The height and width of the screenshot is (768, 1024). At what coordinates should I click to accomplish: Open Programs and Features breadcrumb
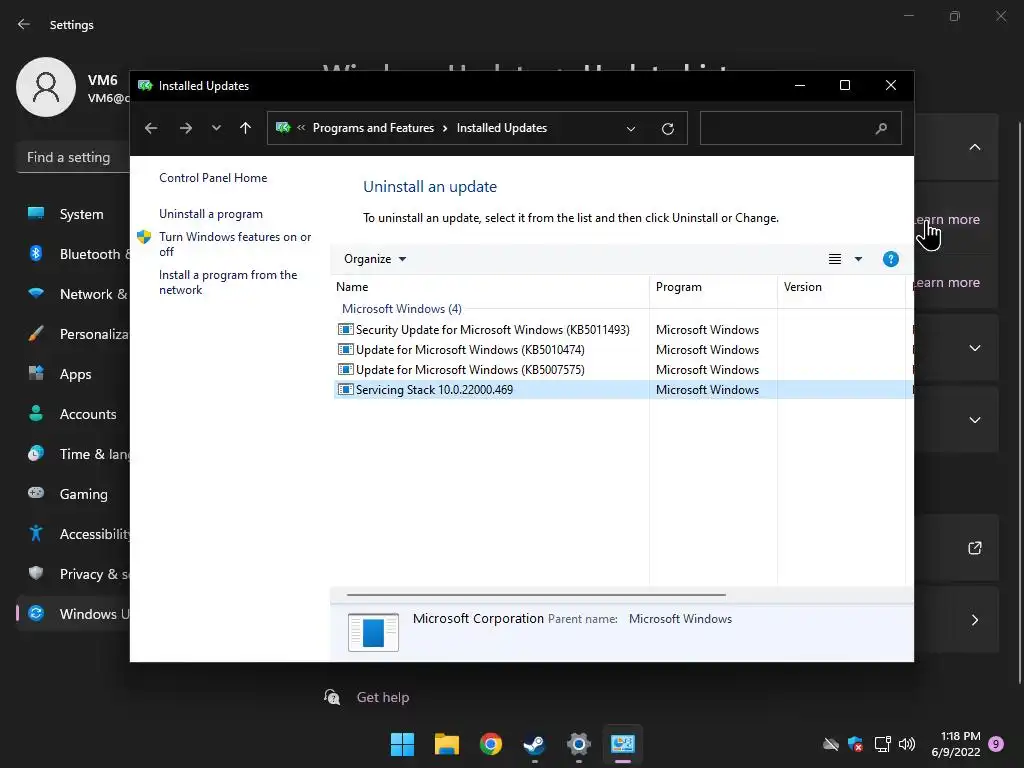[x=373, y=128]
